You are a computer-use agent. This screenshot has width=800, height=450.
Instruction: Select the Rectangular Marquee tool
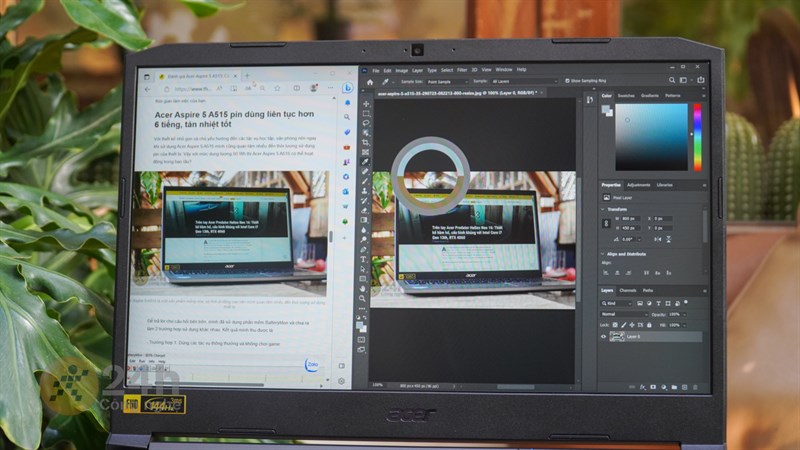[366, 113]
